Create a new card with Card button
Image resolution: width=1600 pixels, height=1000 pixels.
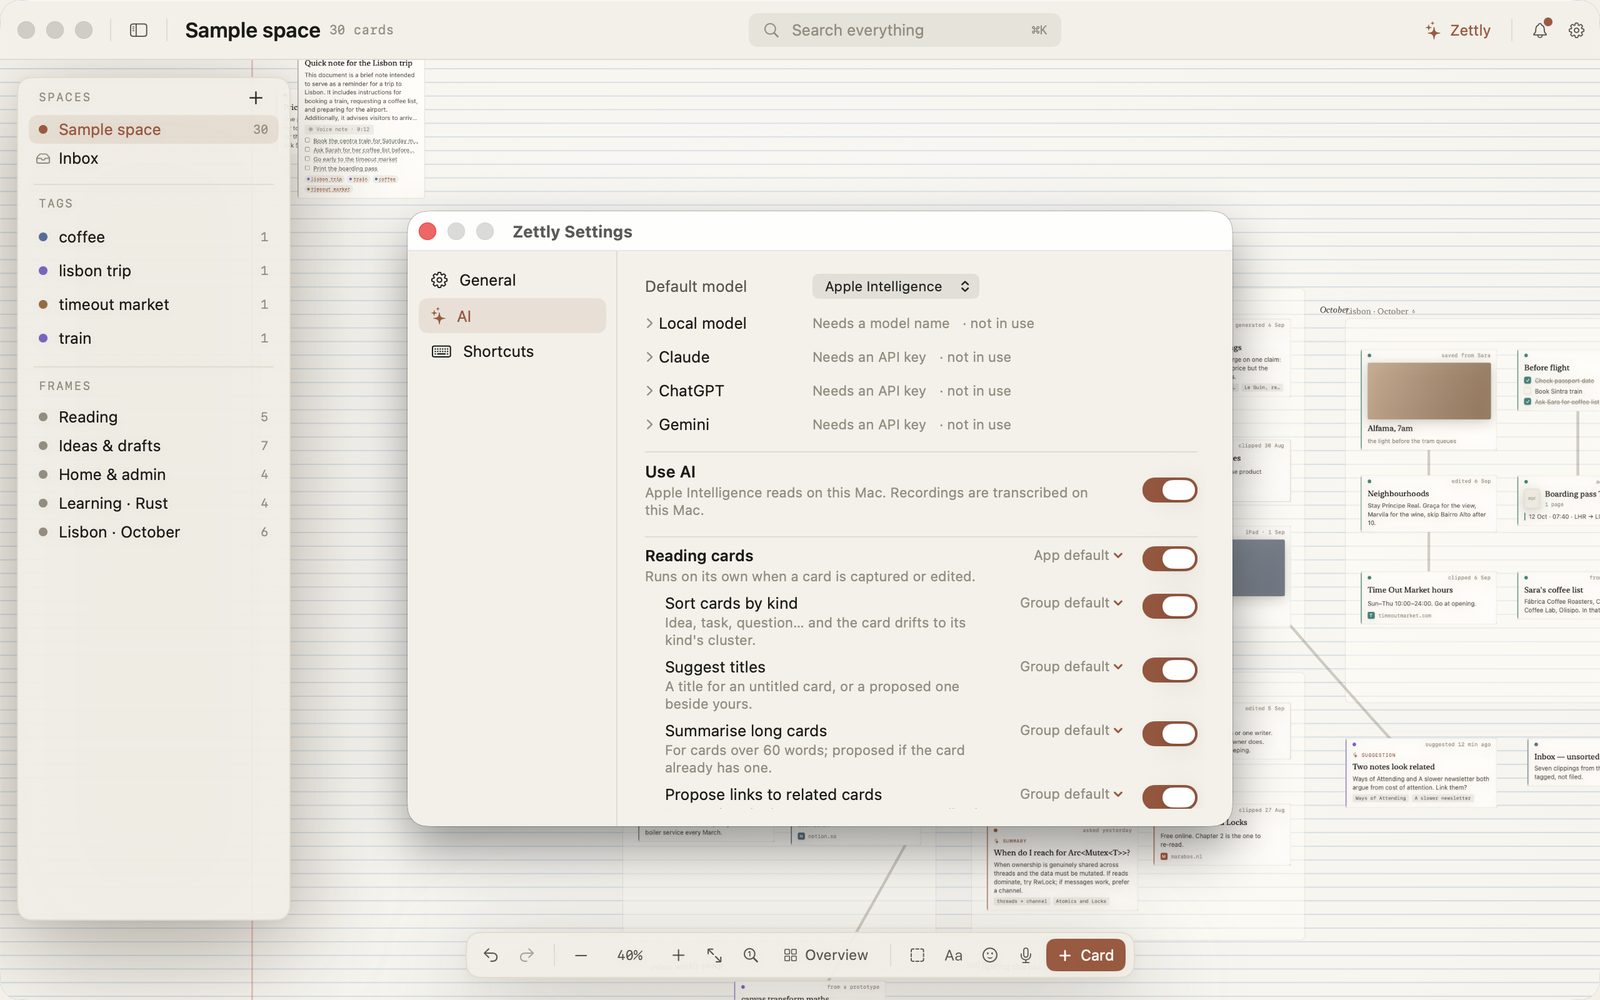coord(1086,955)
